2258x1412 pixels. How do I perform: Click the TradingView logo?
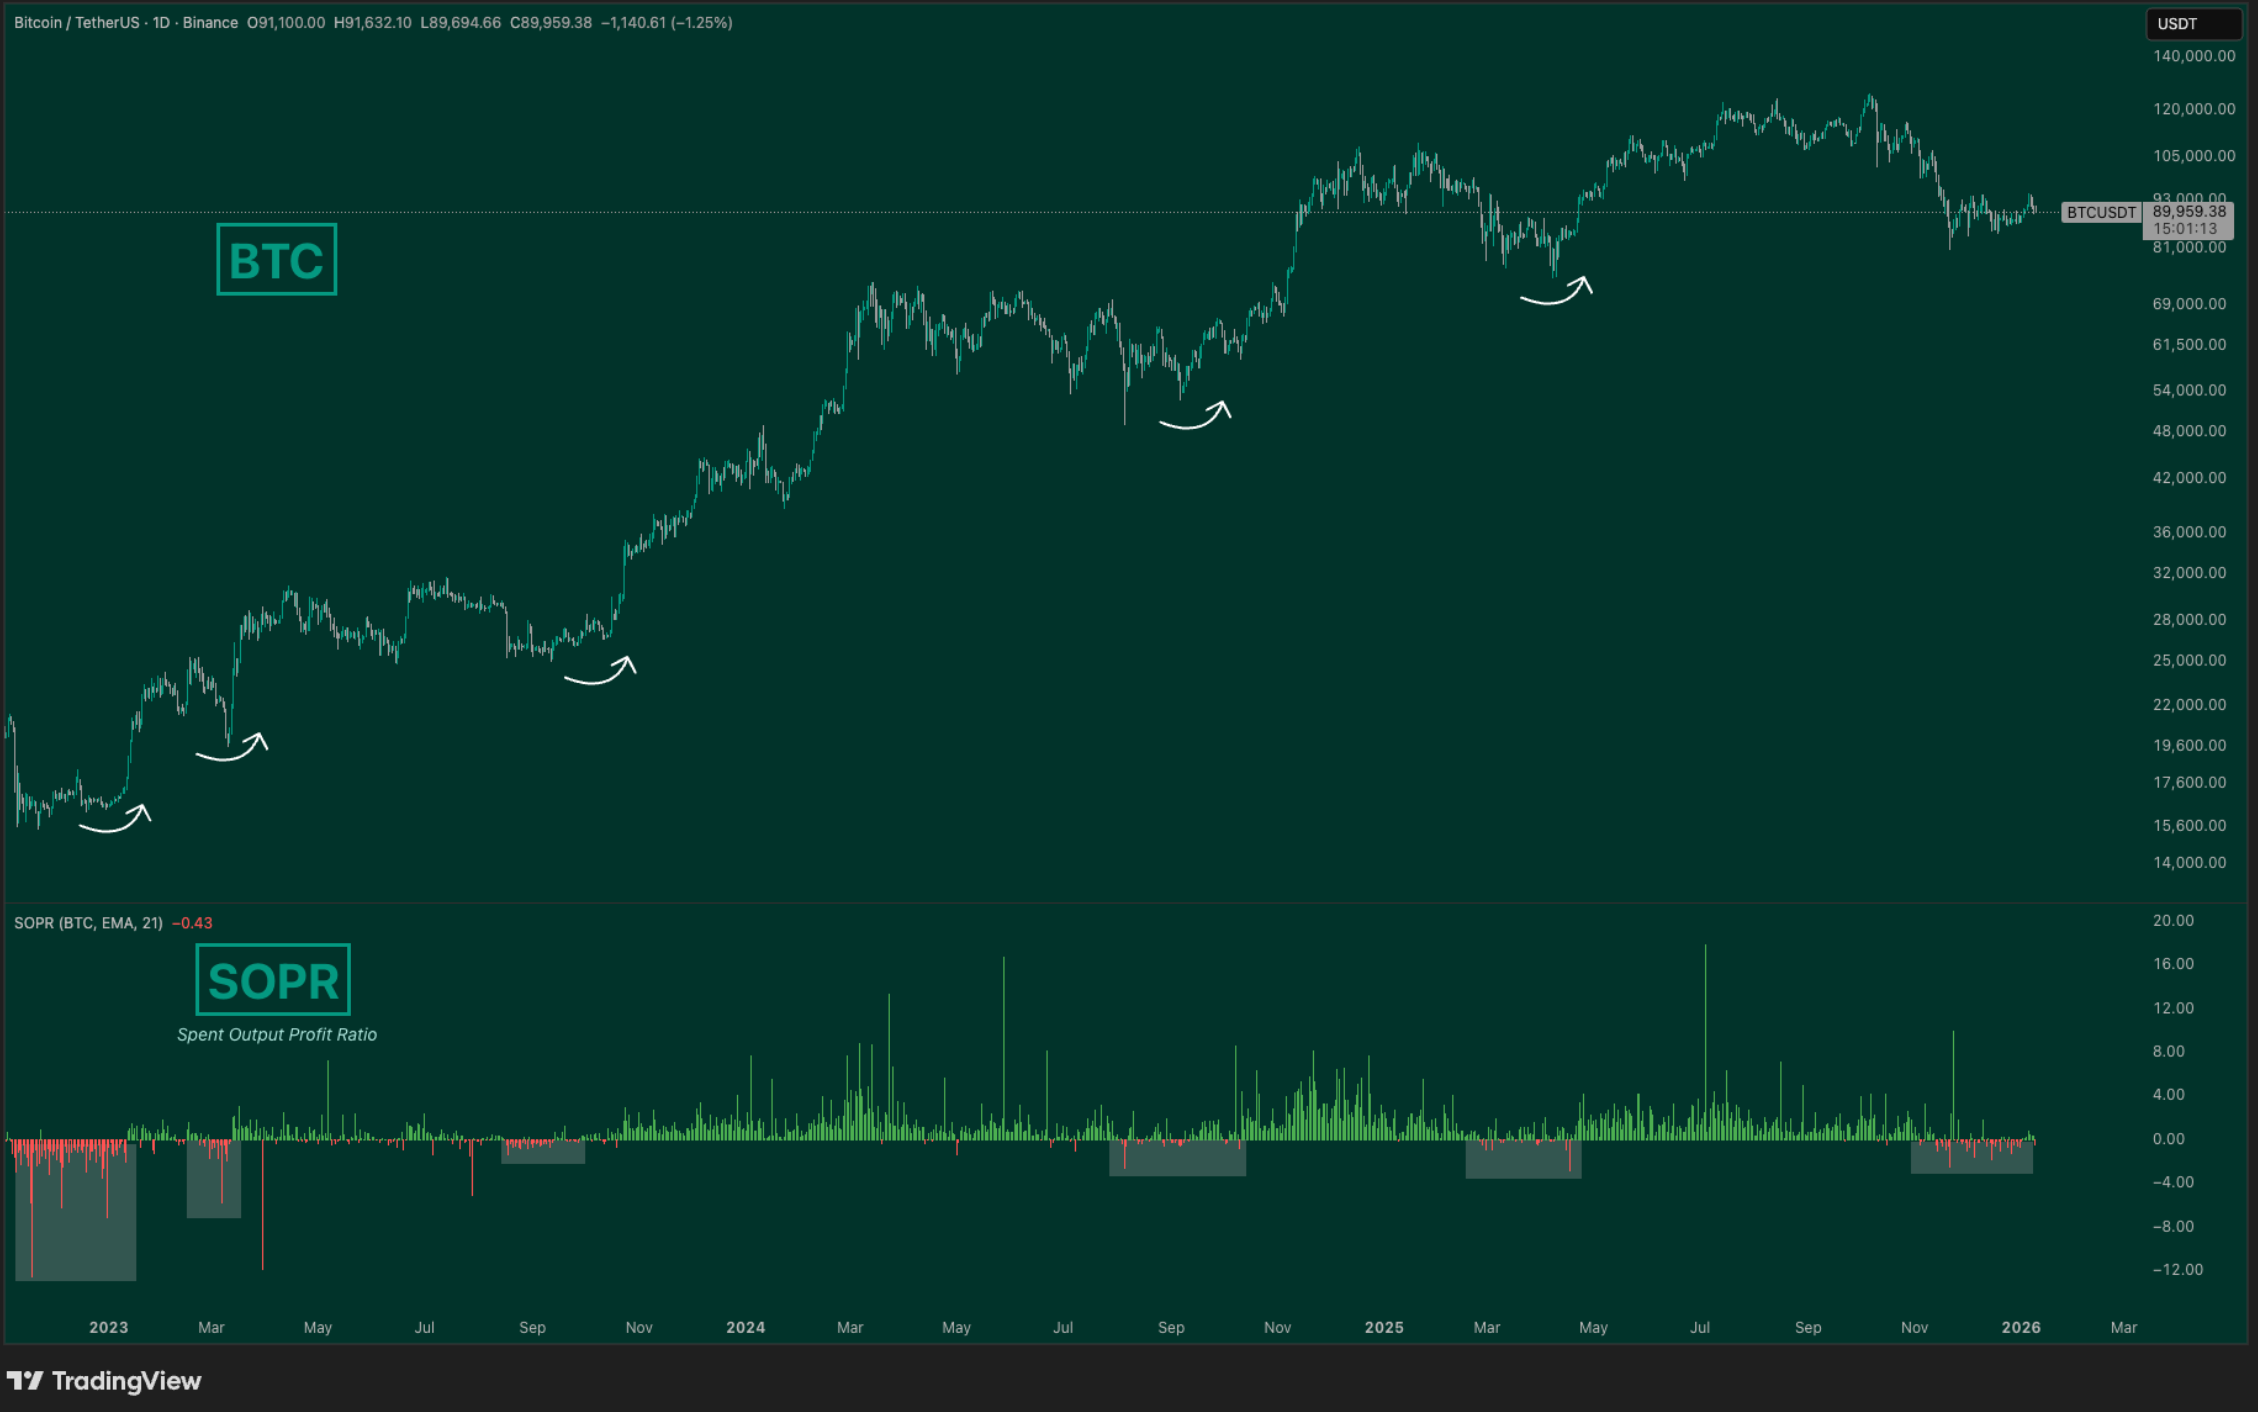coord(104,1381)
